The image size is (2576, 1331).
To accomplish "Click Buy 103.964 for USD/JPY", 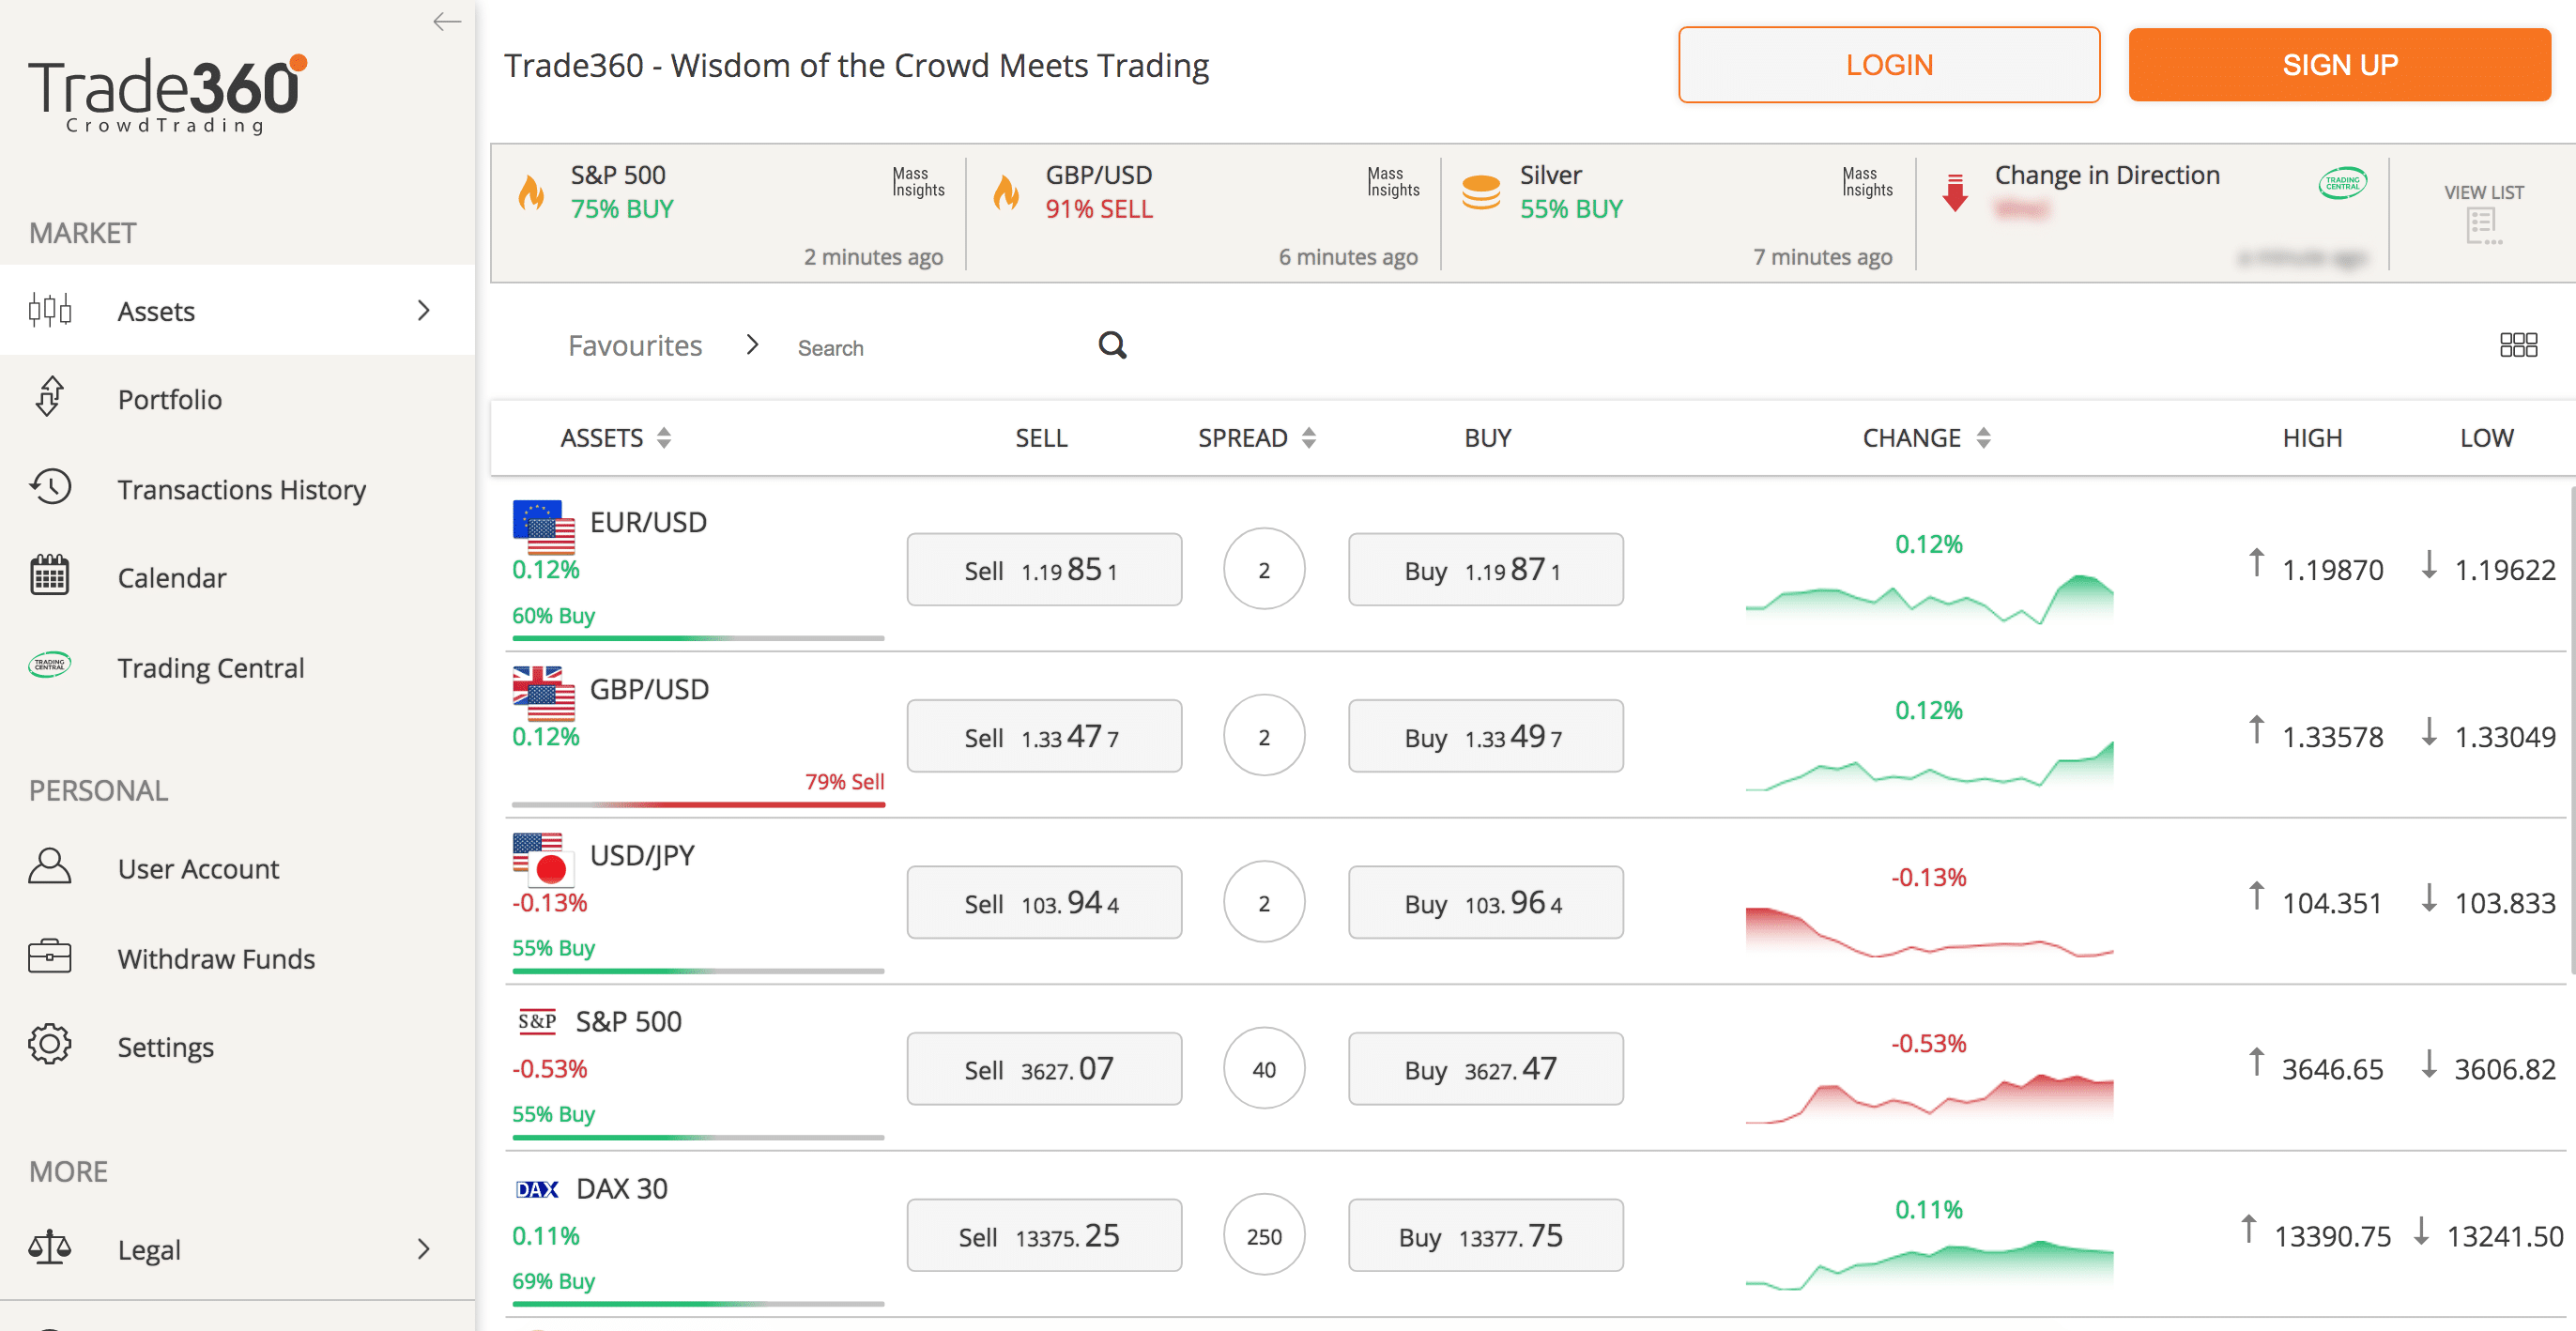I will click(x=1485, y=902).
